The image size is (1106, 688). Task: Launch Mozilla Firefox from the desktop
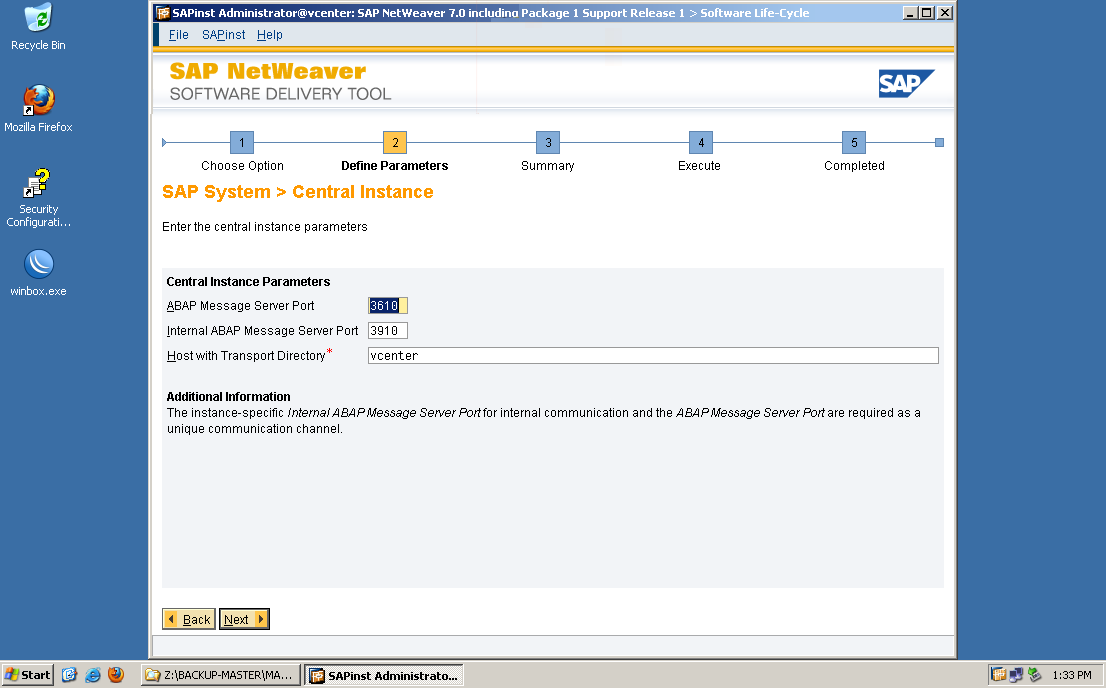click(x=38, y=109)
